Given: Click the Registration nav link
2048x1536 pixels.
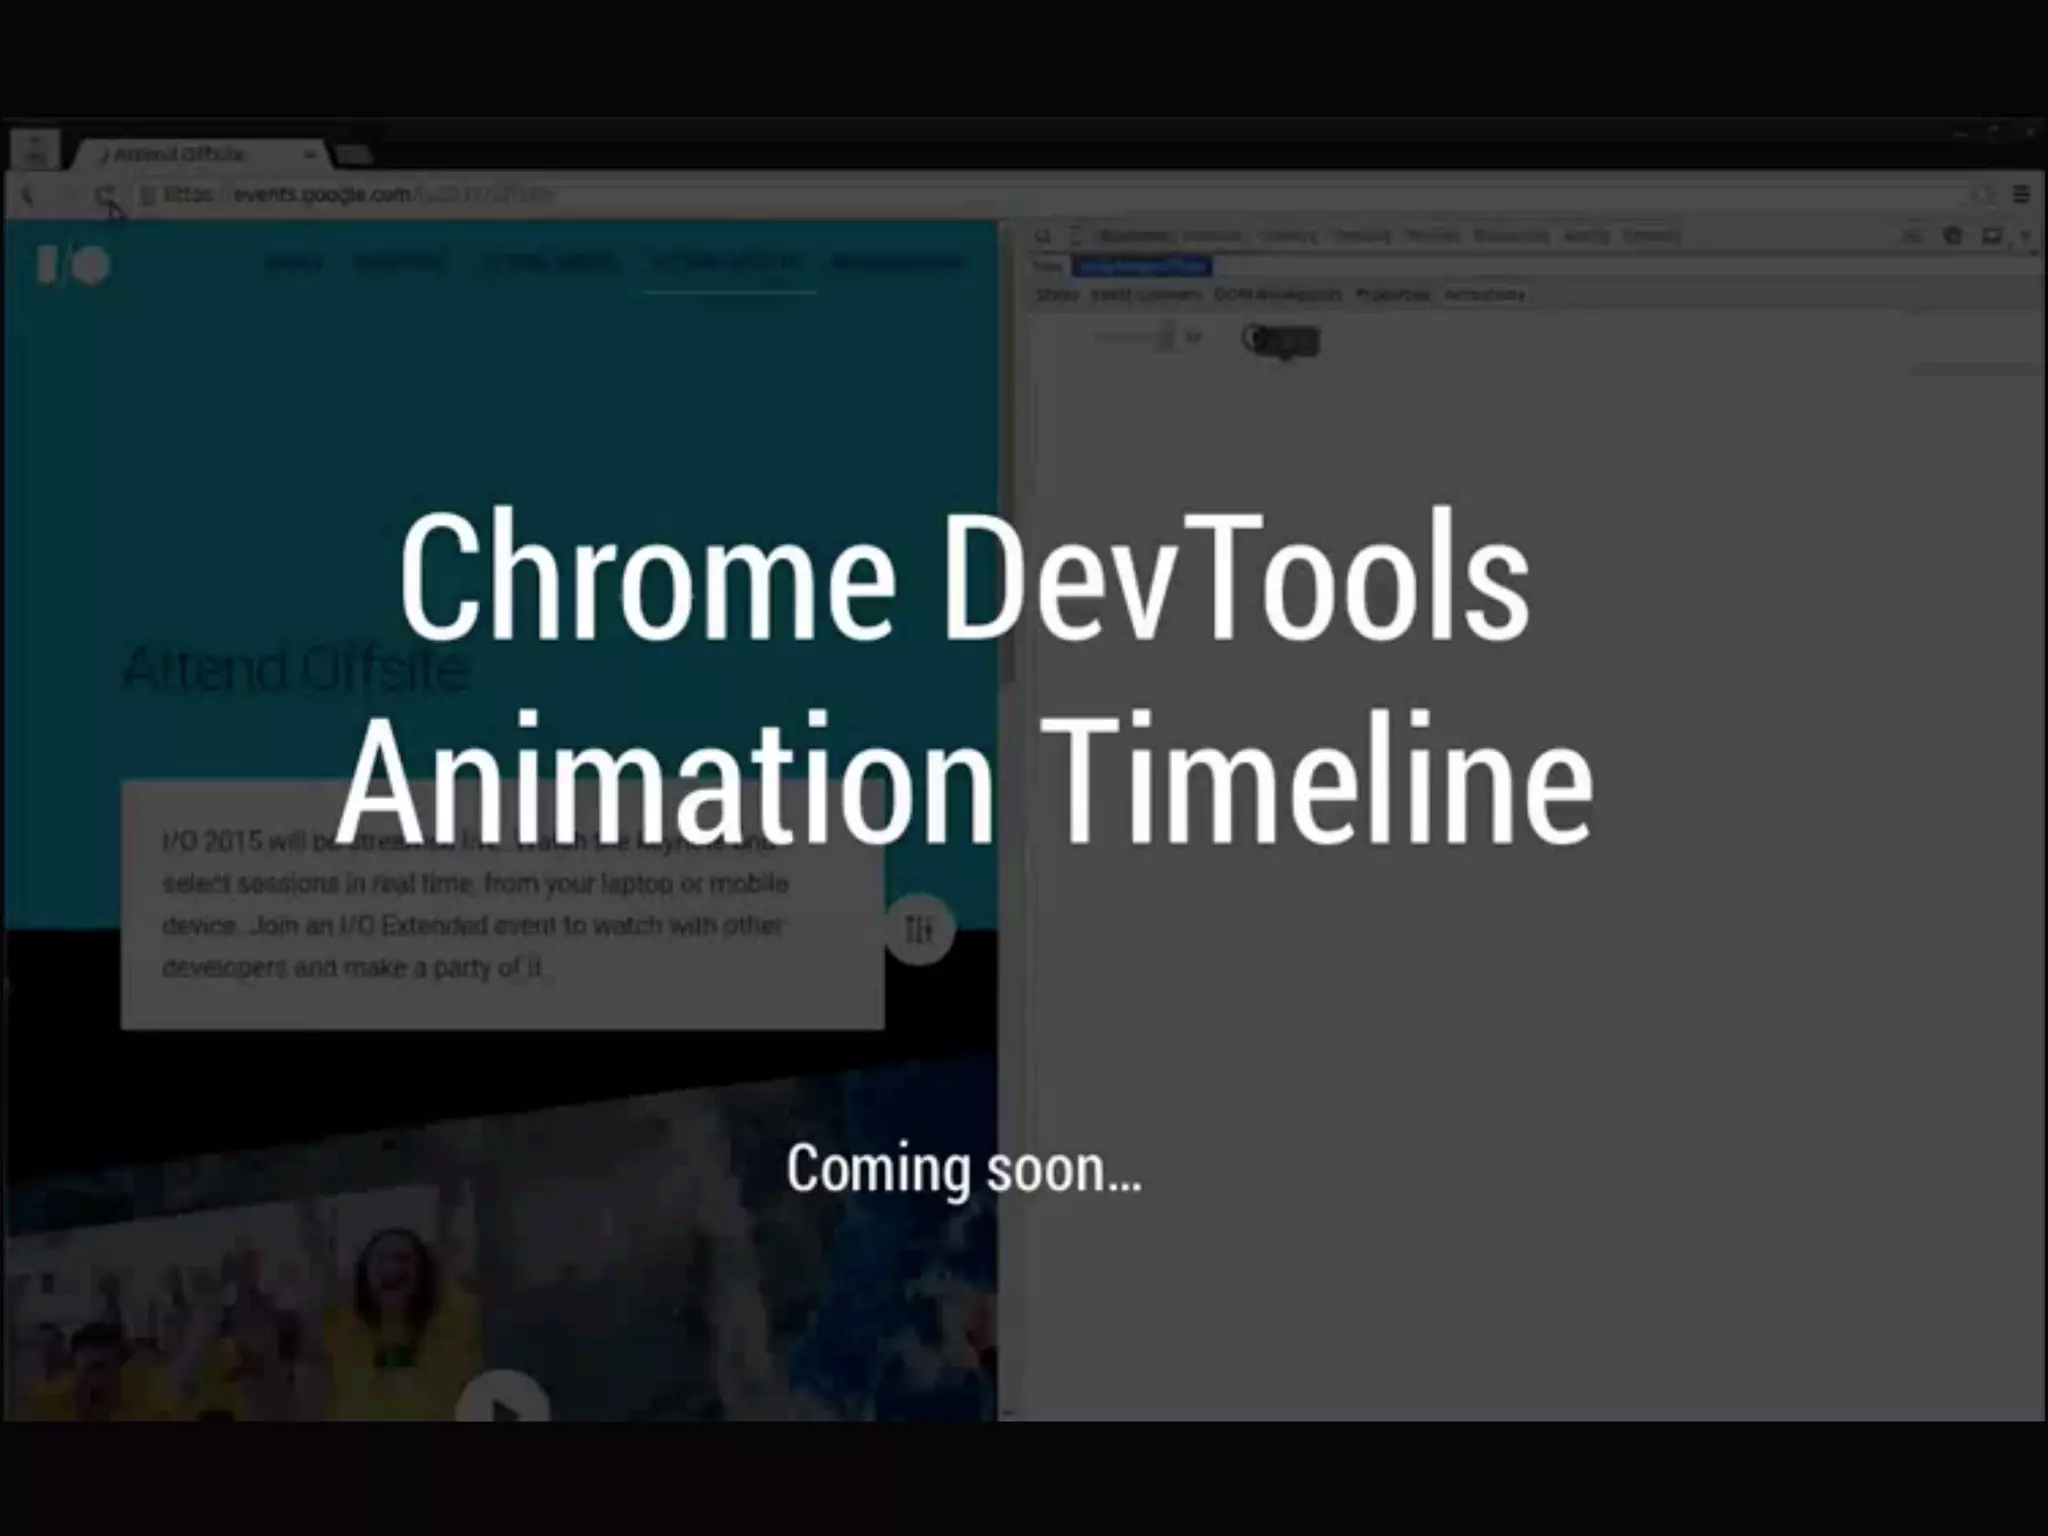Looking at the screenshot, I should tap(897, 264).
